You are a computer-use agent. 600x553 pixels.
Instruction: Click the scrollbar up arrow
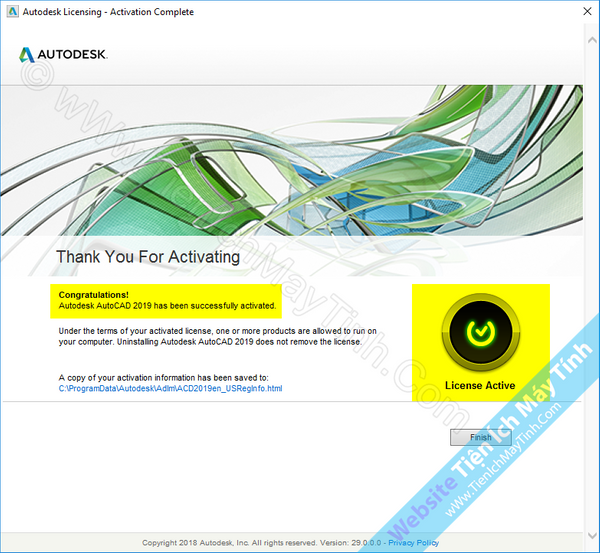(592, 40)
